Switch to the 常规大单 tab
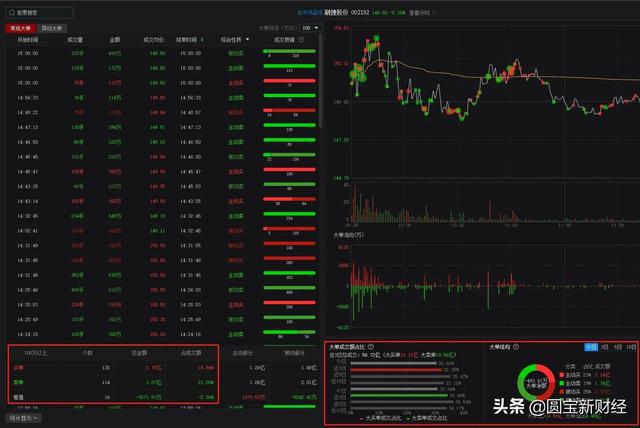The height and width of the screenshot is (428, 640). tap(20, 28)
